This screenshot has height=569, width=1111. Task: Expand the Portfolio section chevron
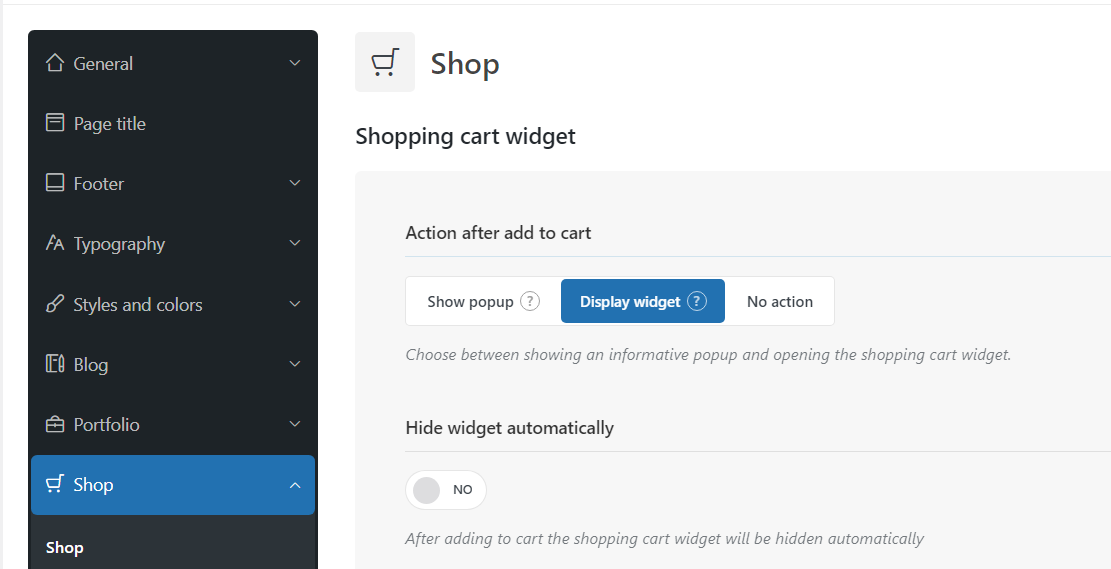pyautogui.click(x=295, y=424)
